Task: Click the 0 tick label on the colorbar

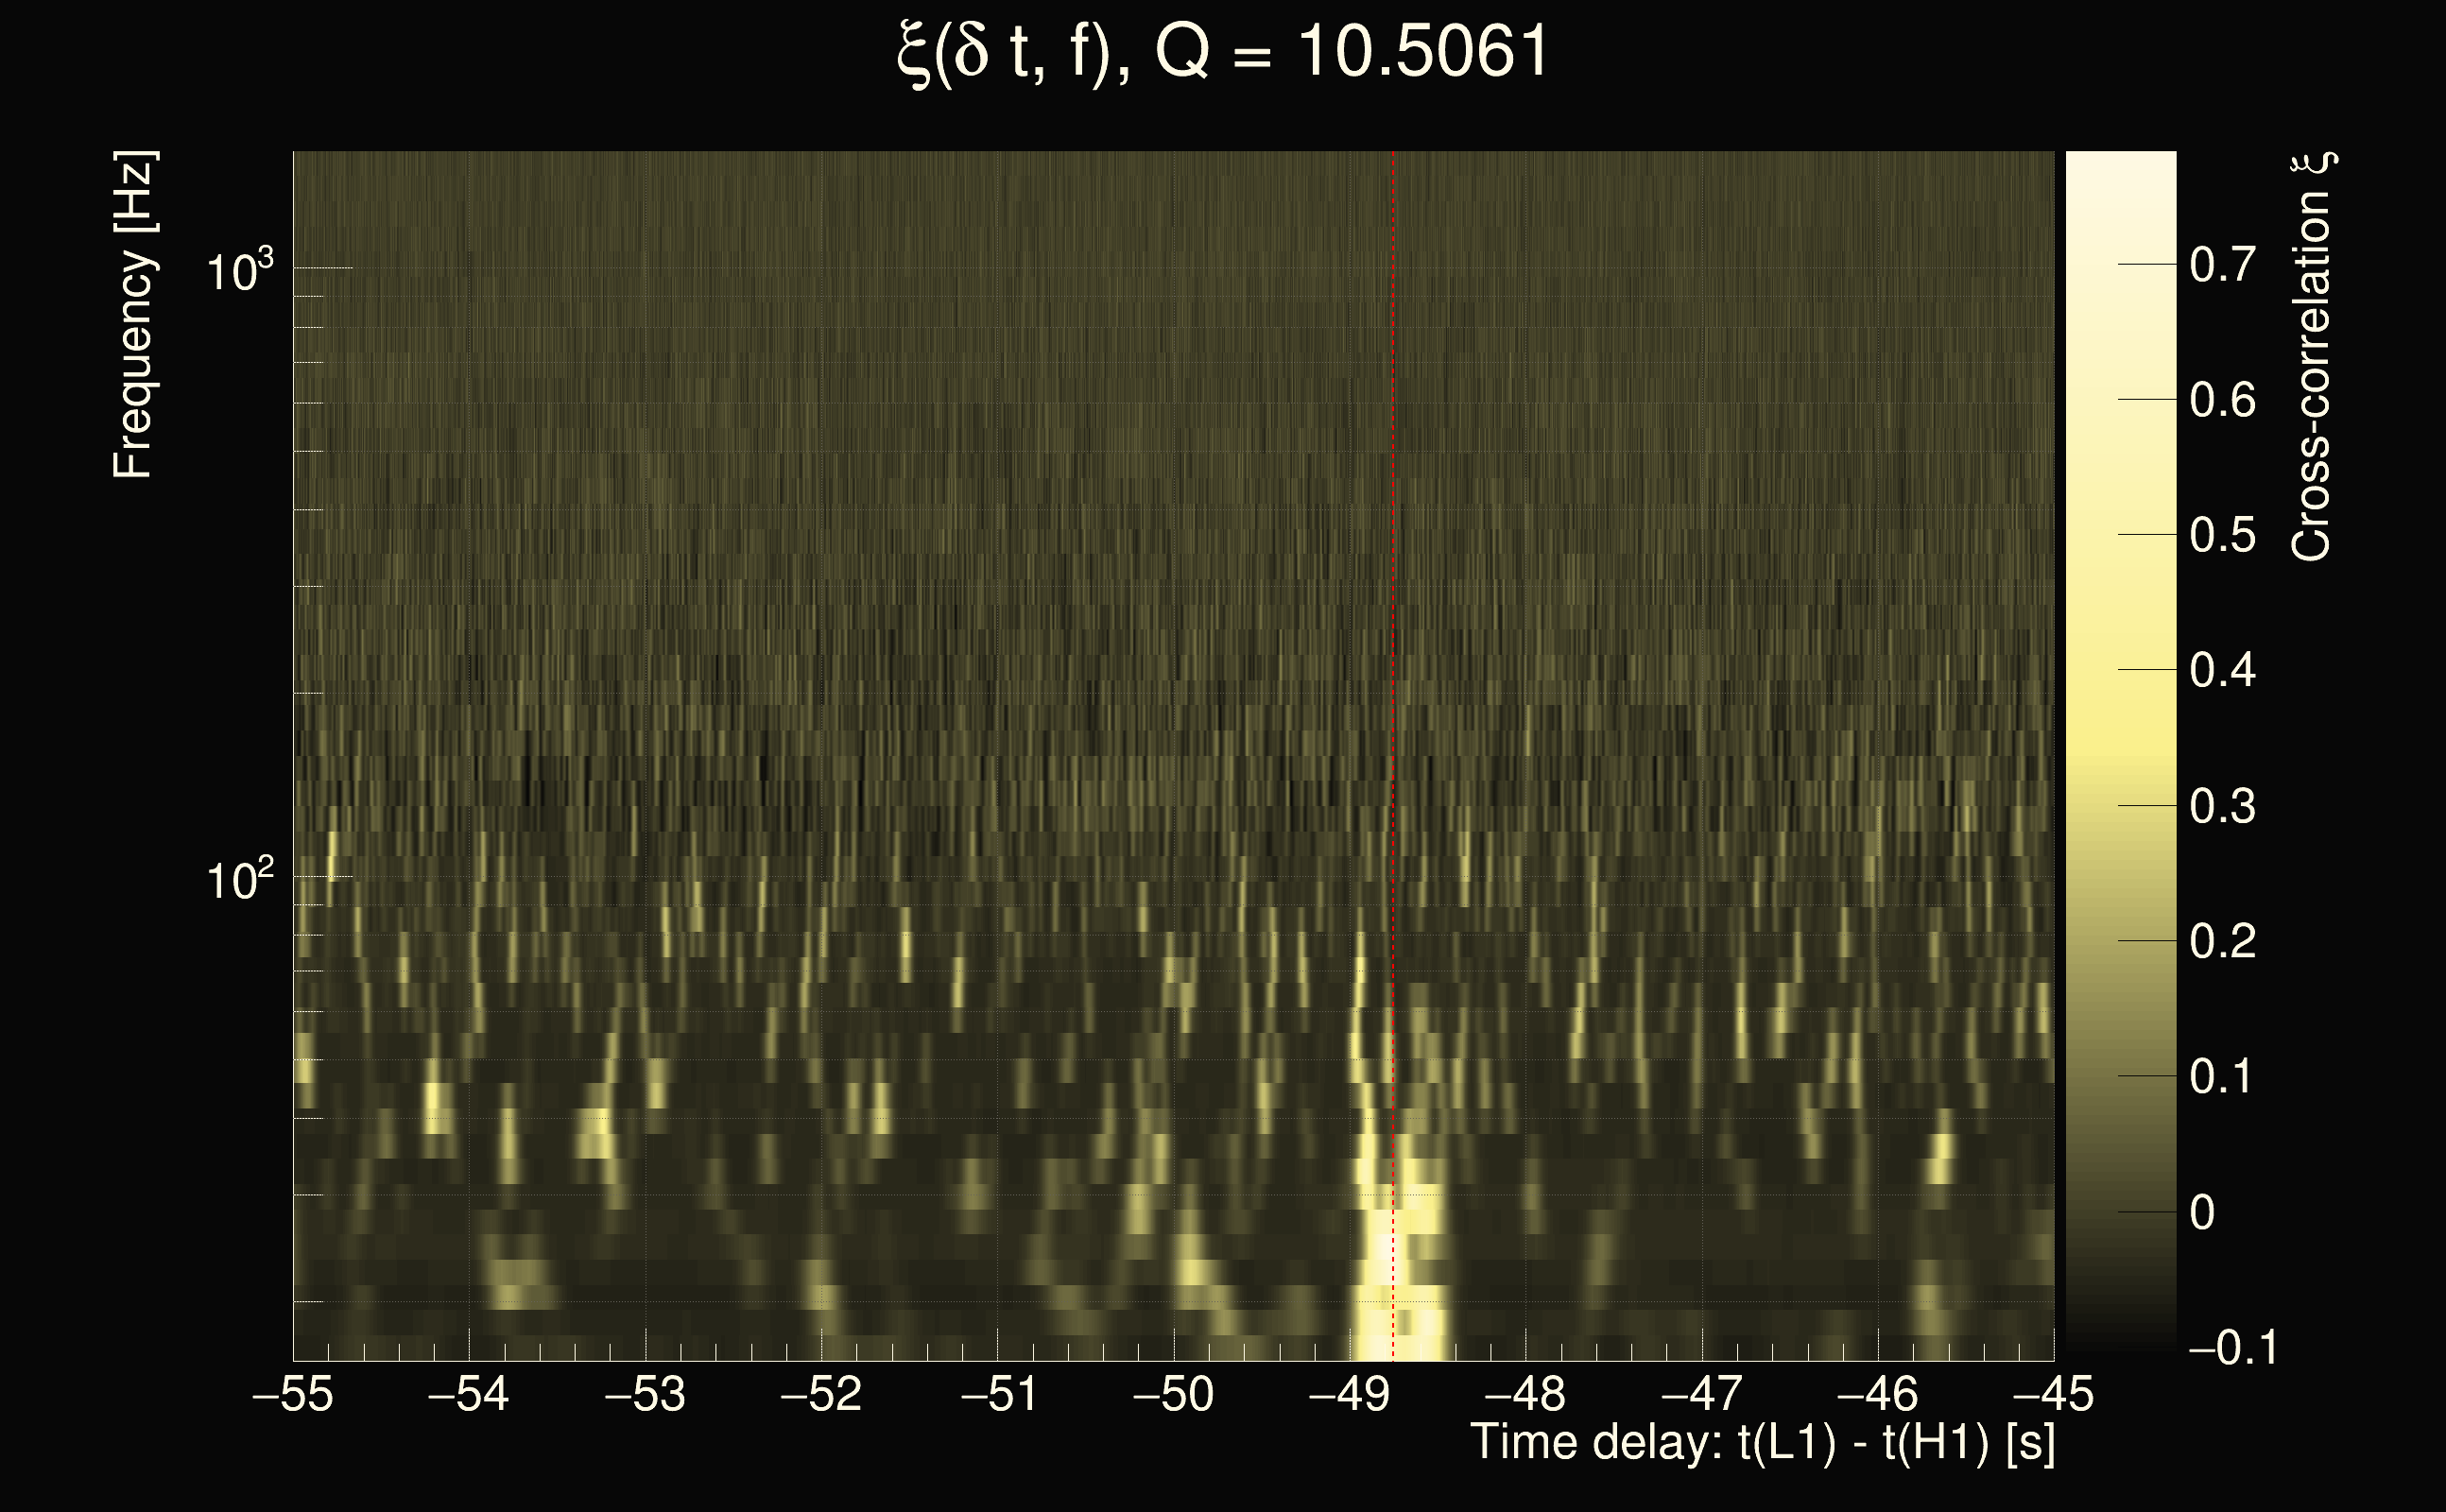Action: (x=2202, y=1213)
